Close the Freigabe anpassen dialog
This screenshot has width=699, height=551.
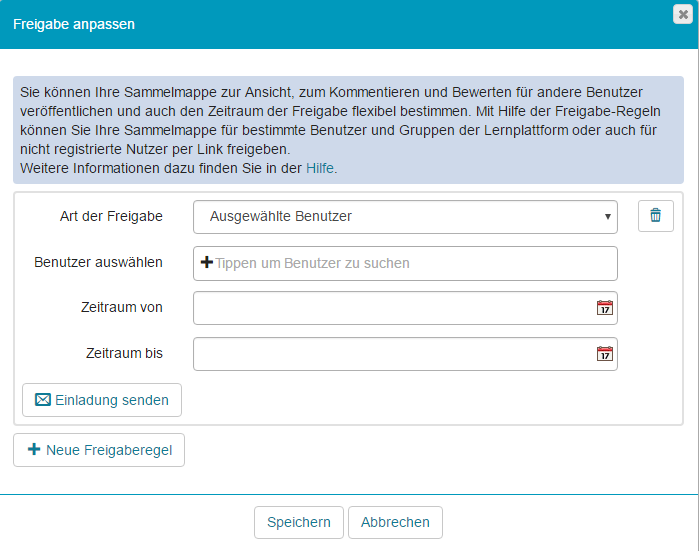[682, 14]
